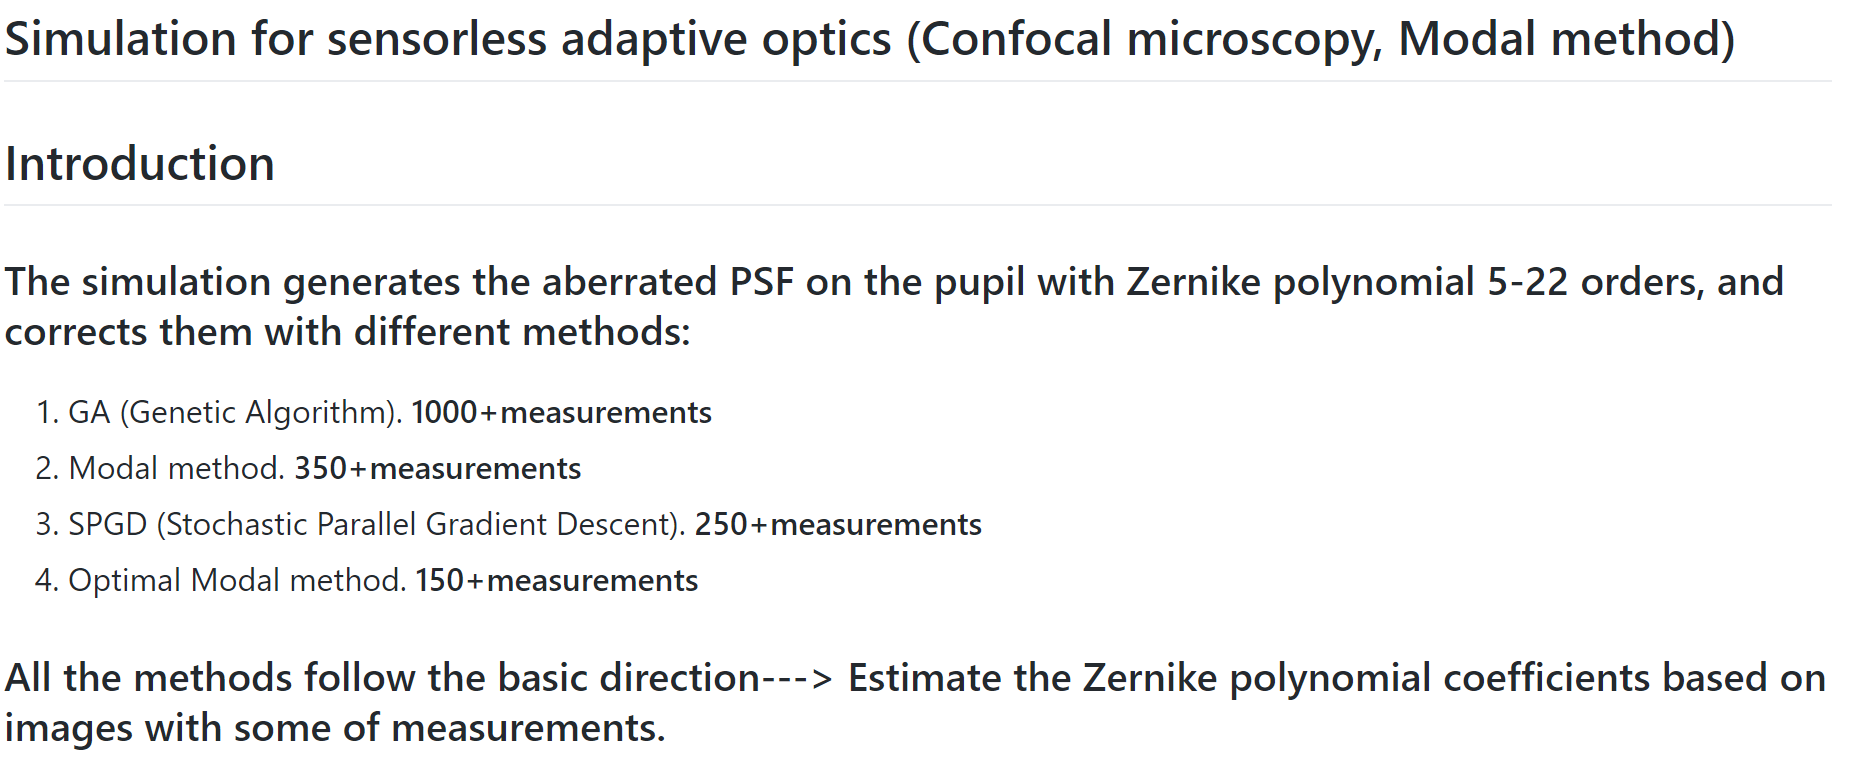Click the word 'sensorless' in the title
1854x772 pixels.
coord(437,40)
